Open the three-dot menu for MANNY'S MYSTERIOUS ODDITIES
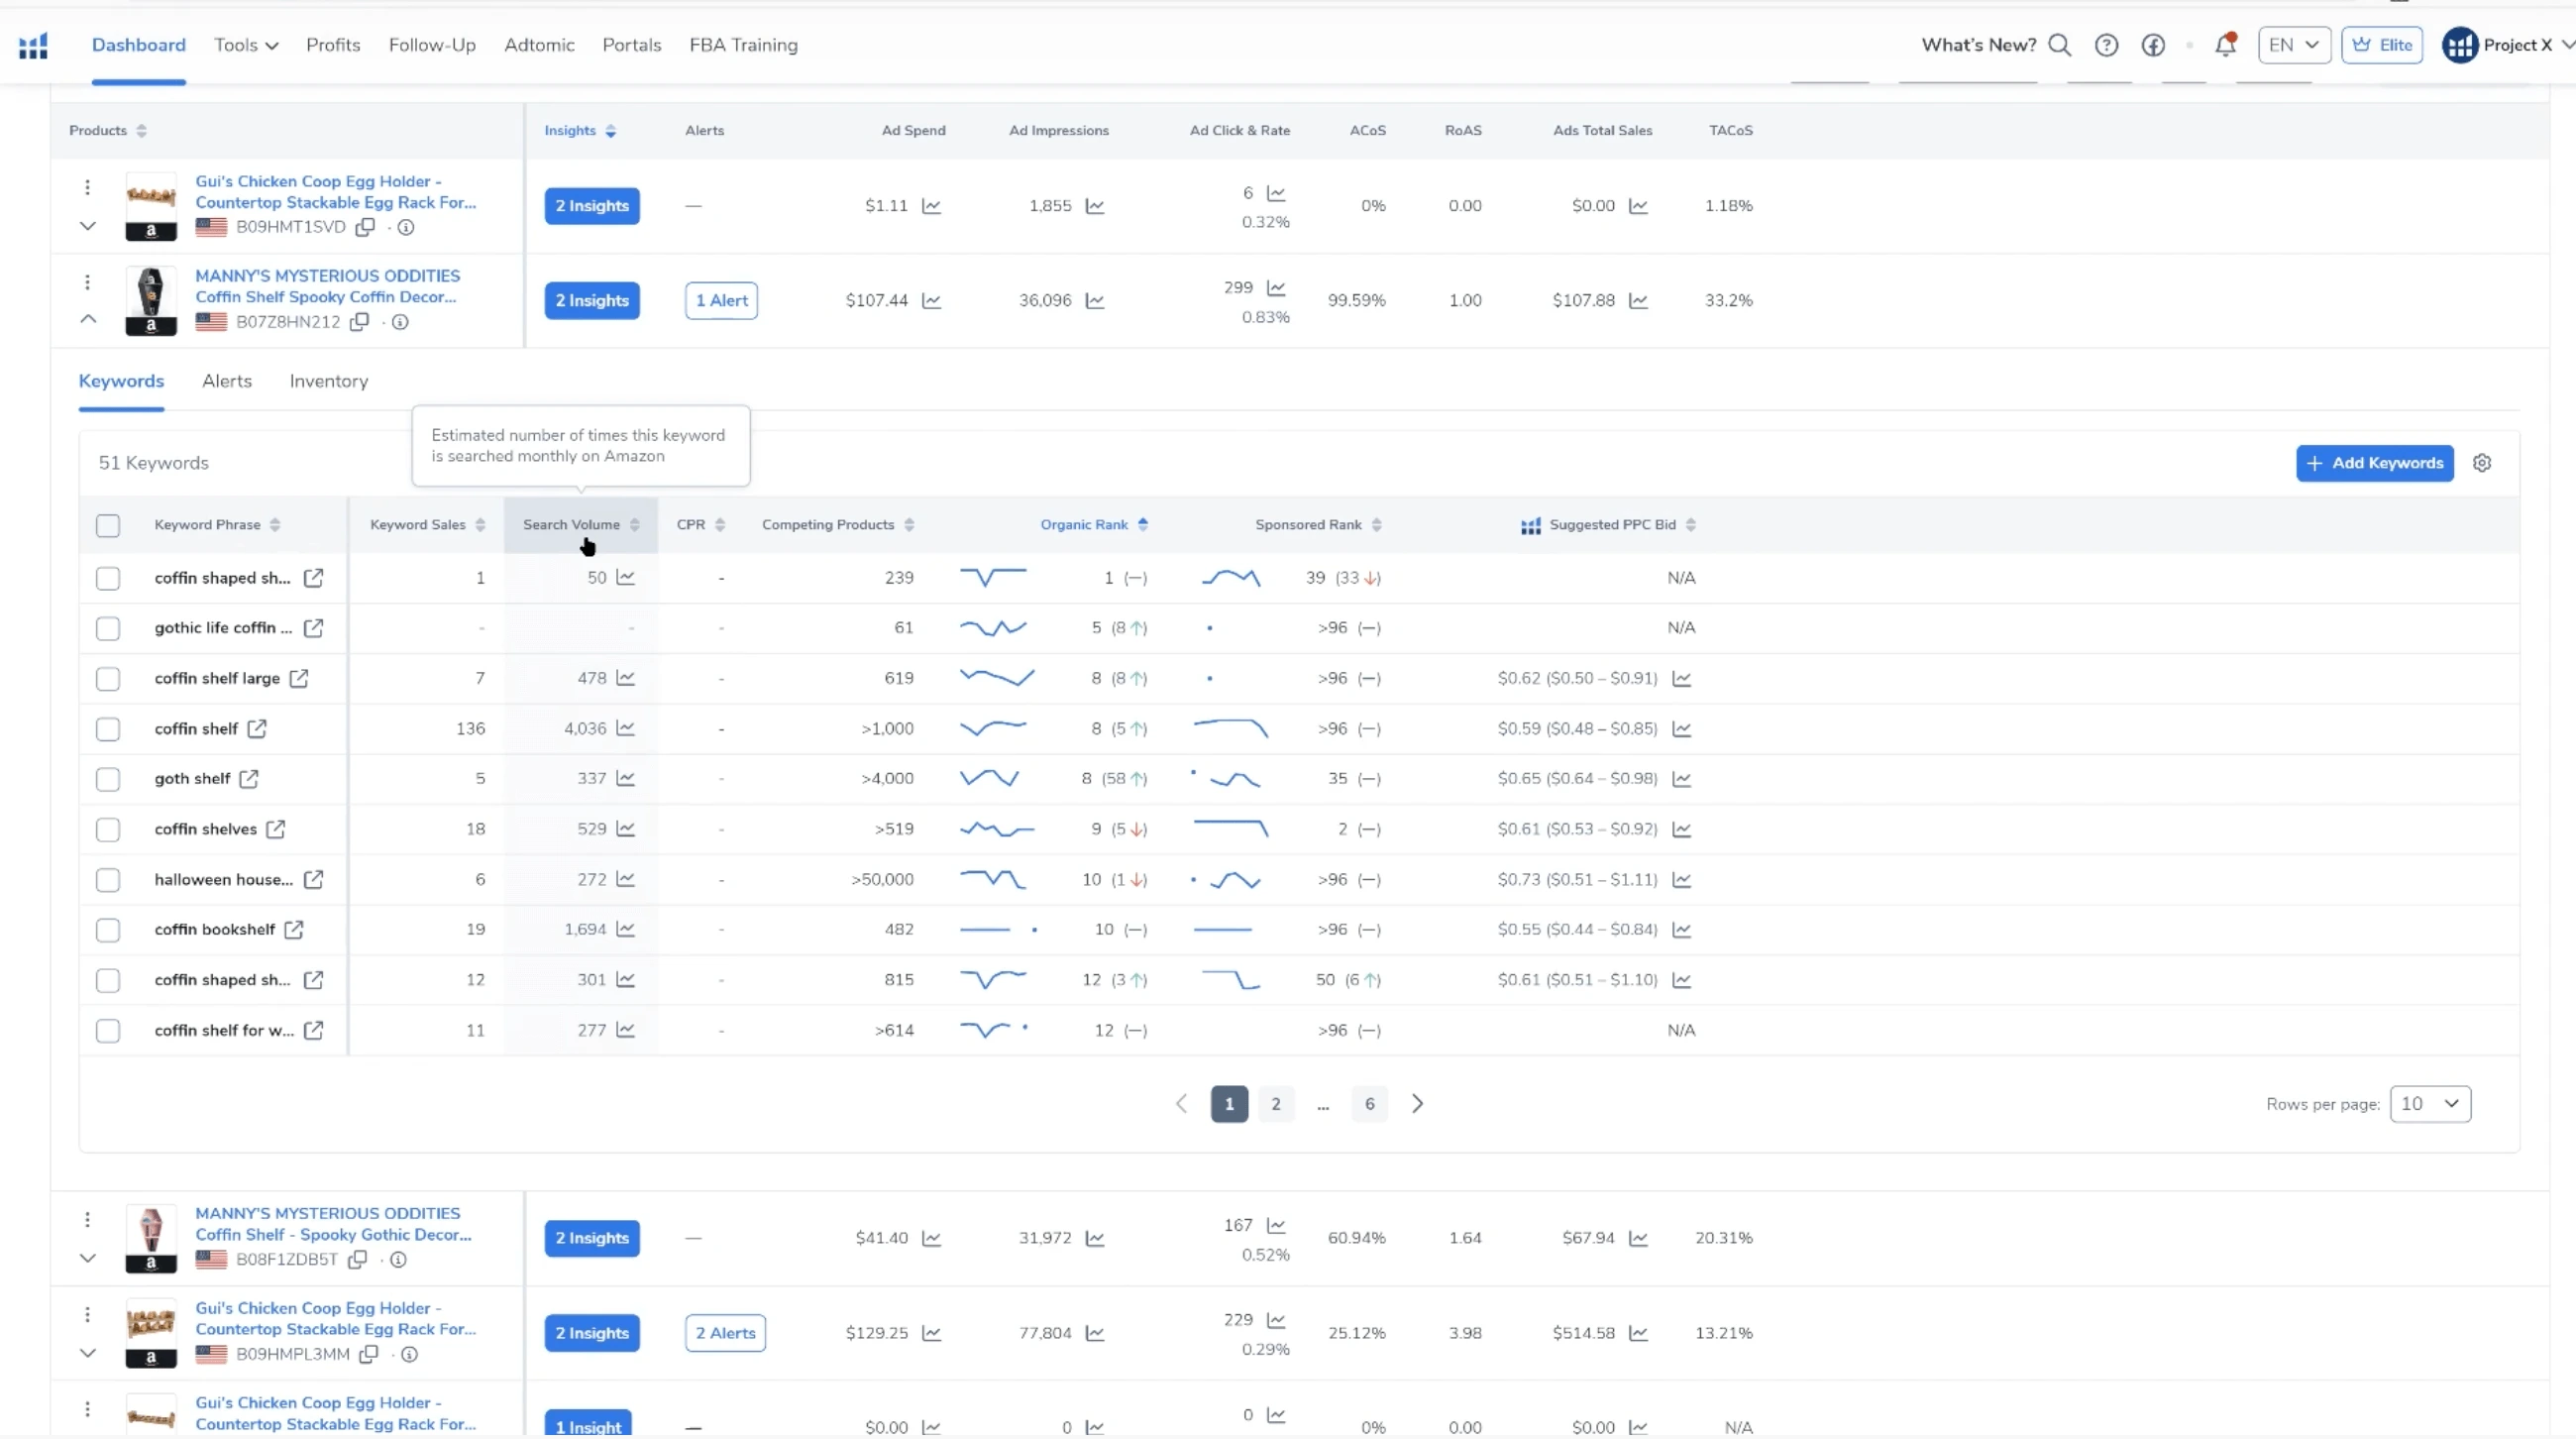This screenshot has width=2576, height=1439. tap(87, 282)
